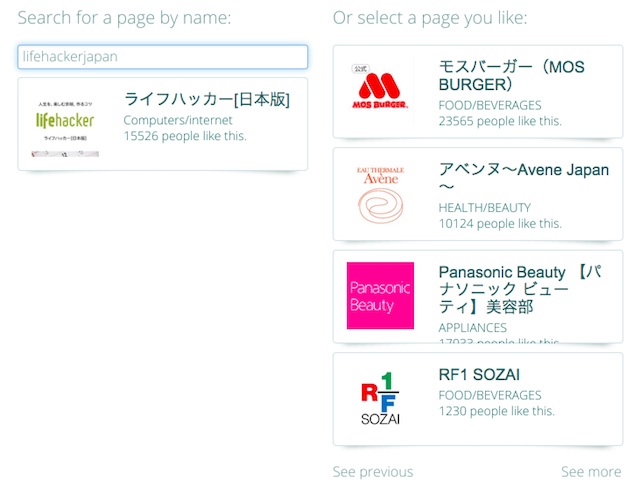Click the RF1 SOZAI logo thumbnail

(380, 398)
